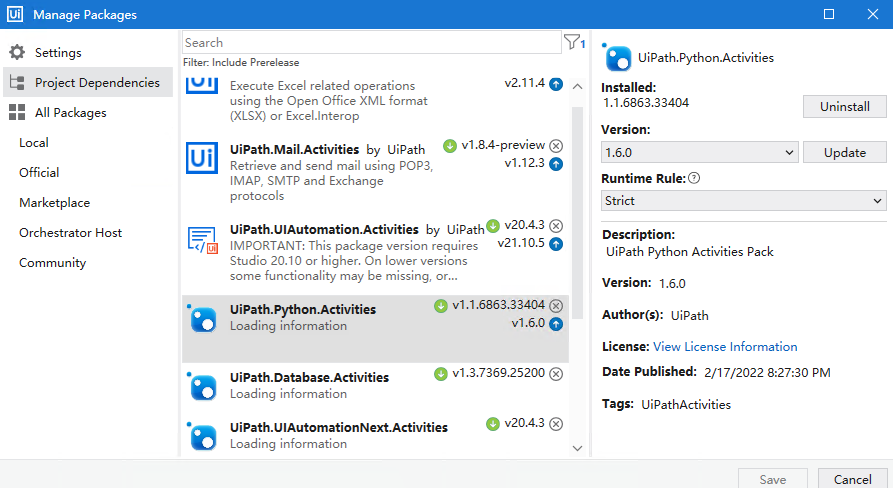Click the Project Dependencies tree icon
This screenshot has height=488, width=893.
click(x=17, y=83)
